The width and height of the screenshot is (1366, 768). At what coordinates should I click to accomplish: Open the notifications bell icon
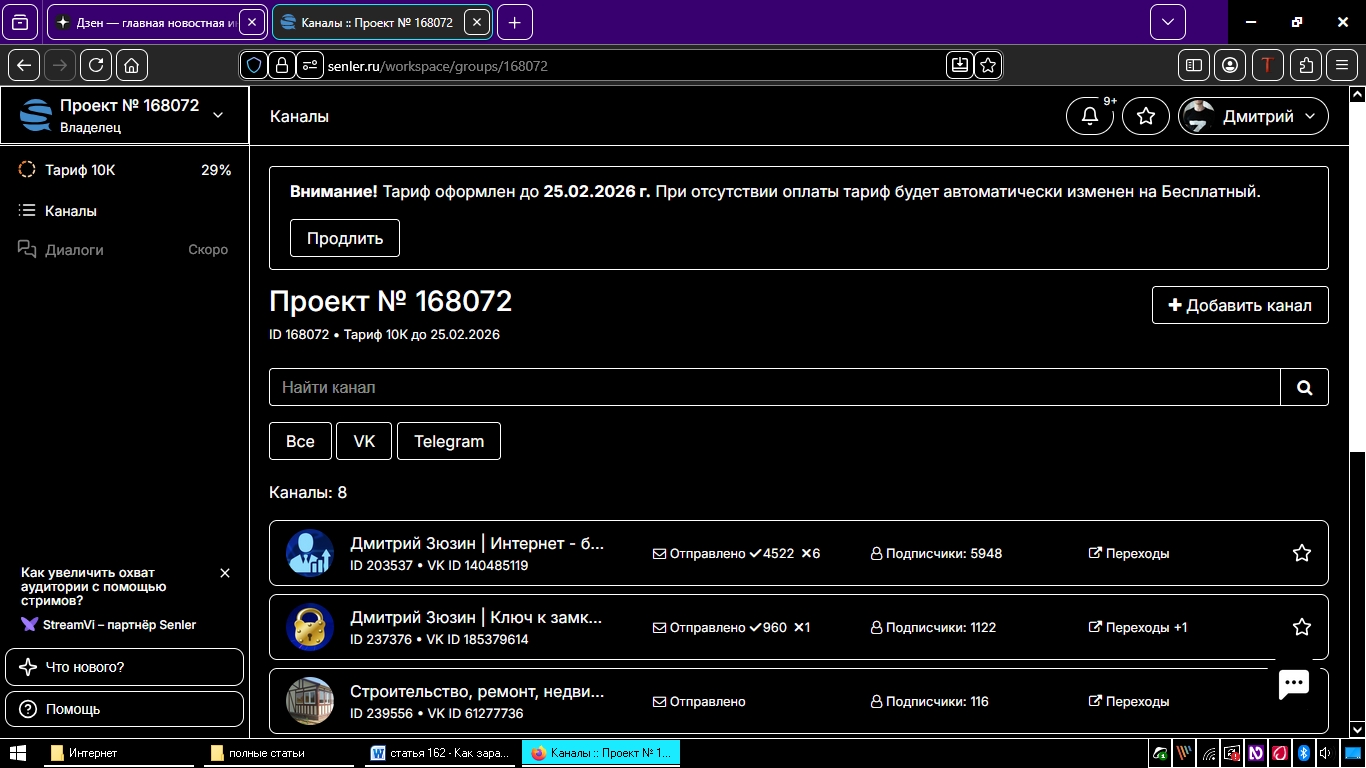tap(1090, 116)
